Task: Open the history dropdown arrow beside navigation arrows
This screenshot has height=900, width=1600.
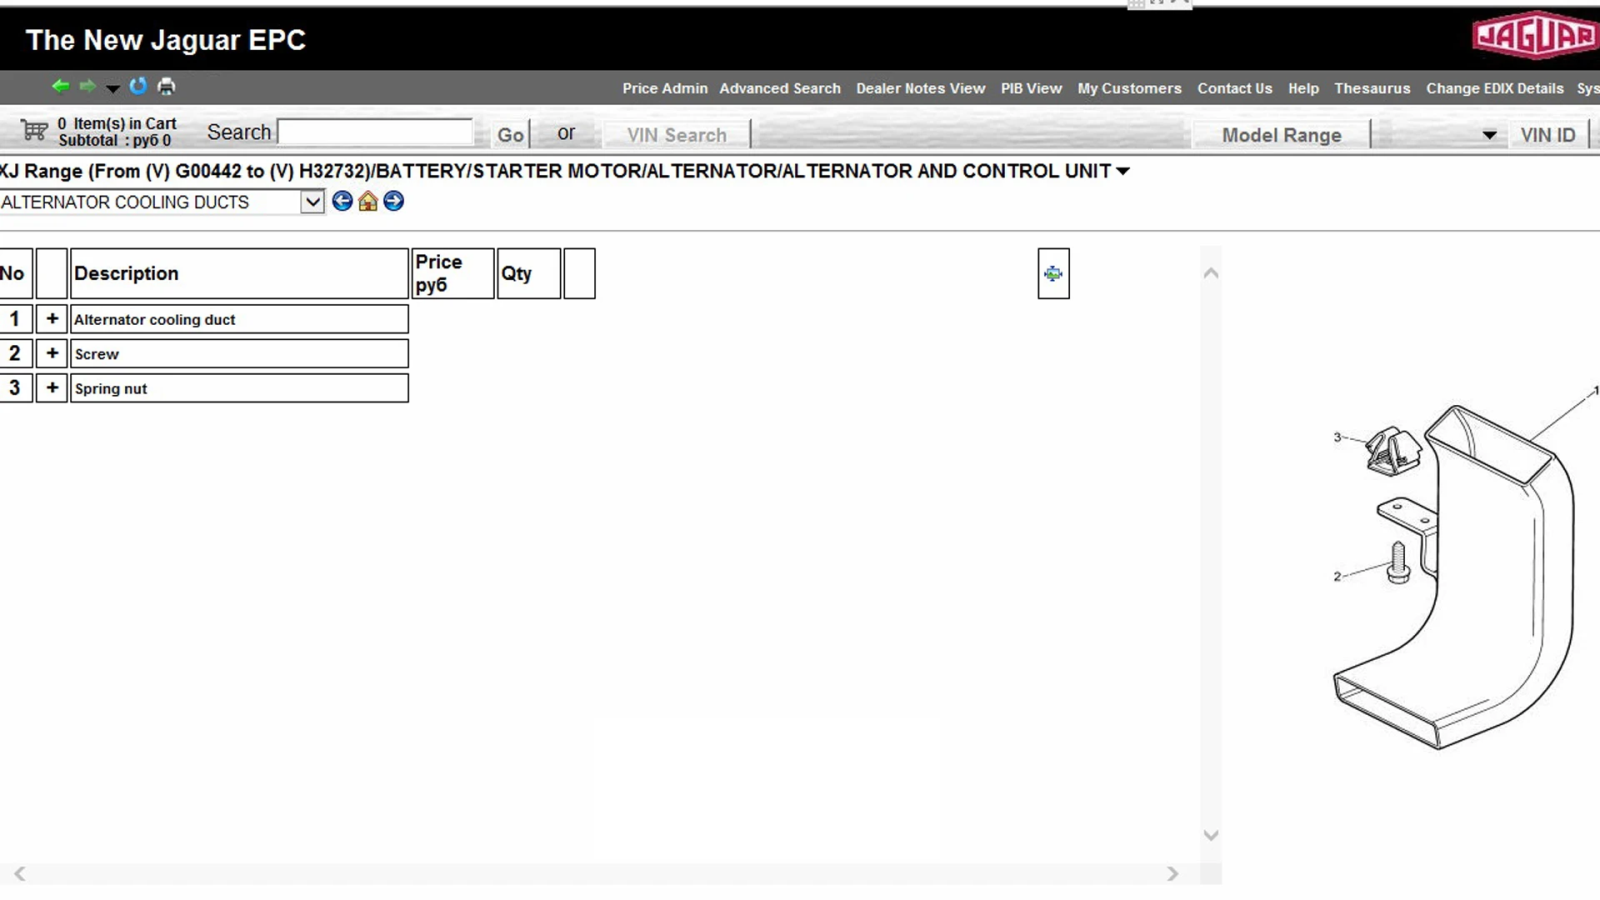Action: (x=113, y=88)
